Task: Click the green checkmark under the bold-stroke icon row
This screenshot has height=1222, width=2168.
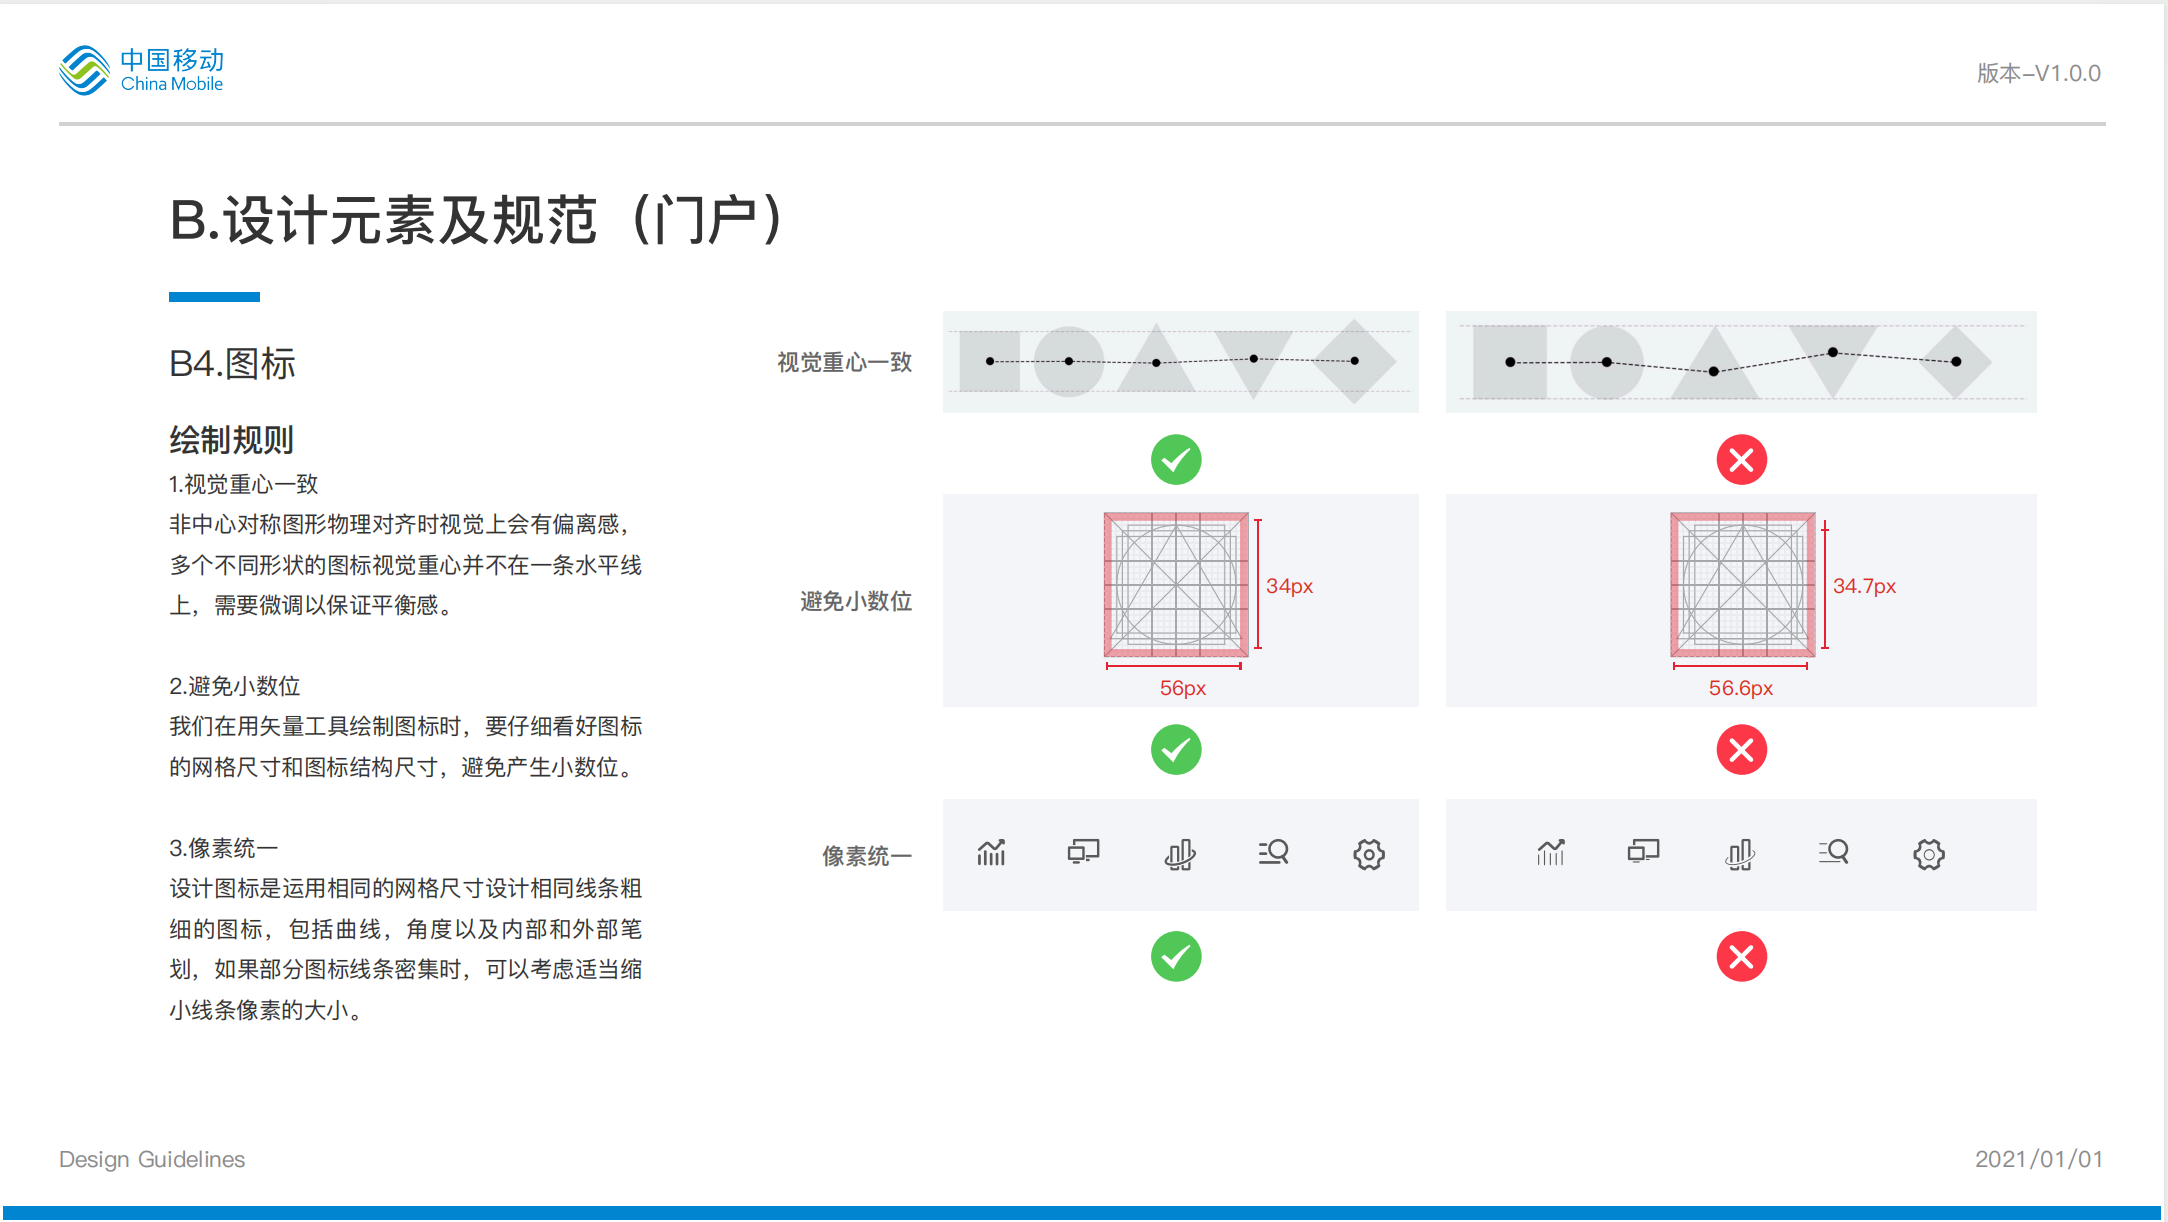Action: point(1176,957)
